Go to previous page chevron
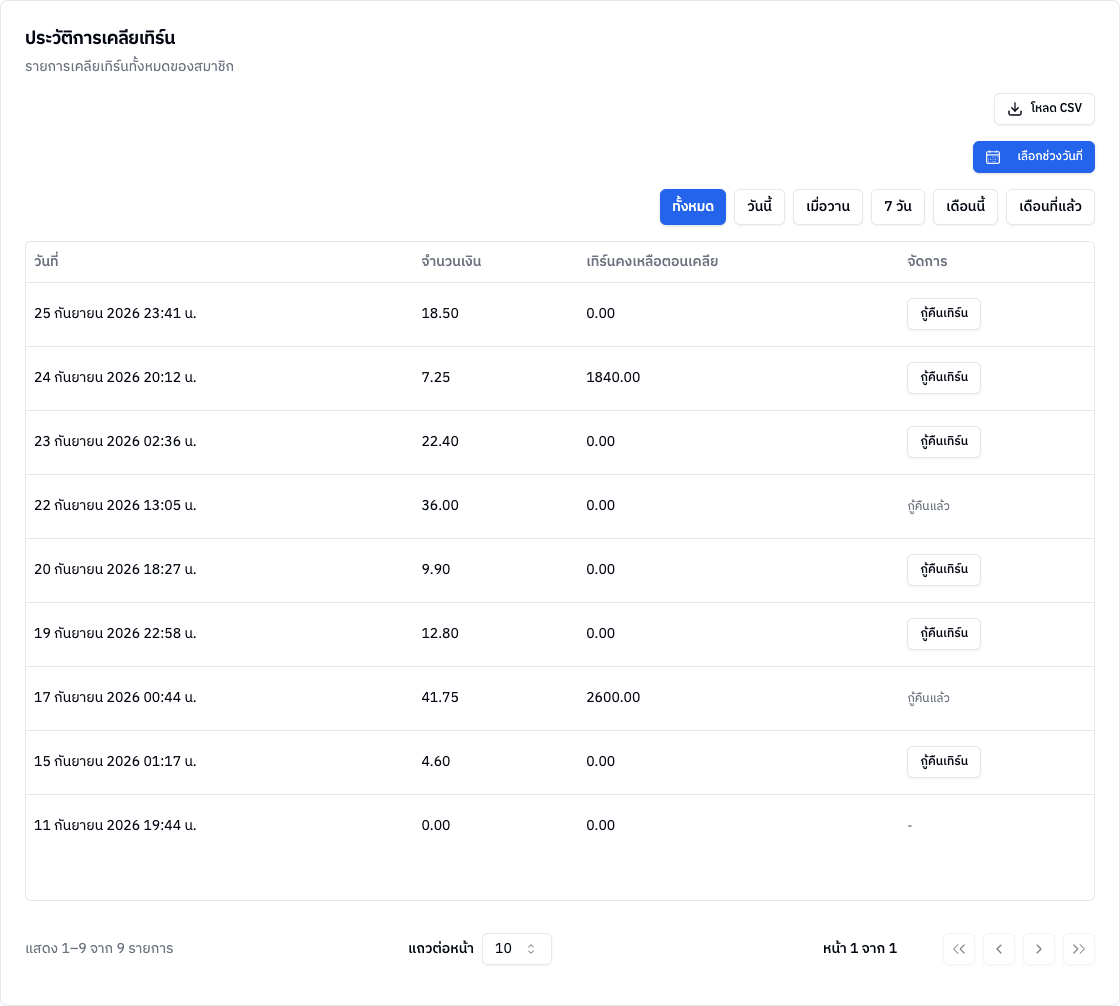The width and height of the screenshot is (1120, 1006). point(999,949)
